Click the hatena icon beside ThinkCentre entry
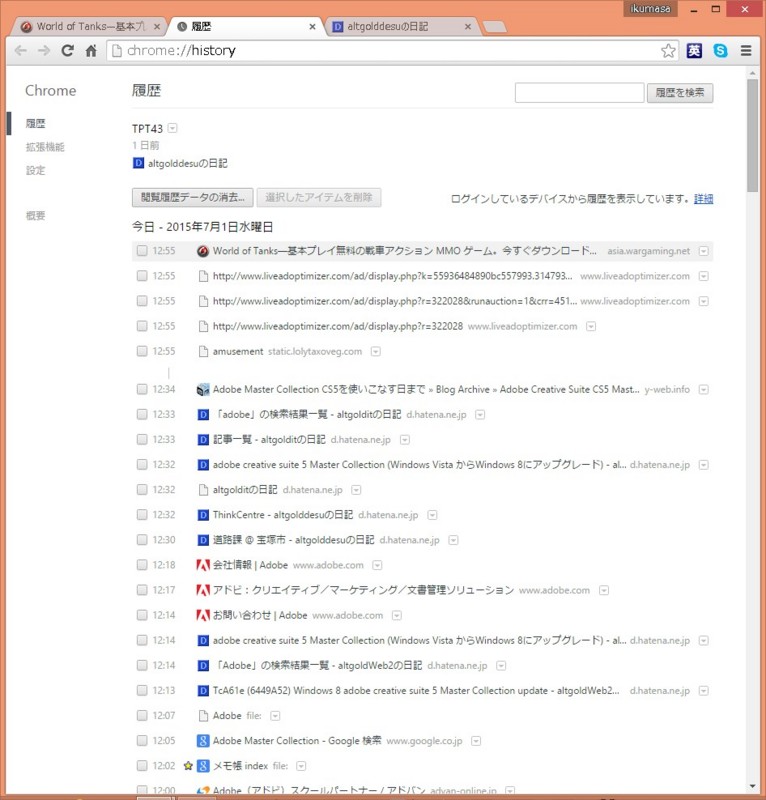This screenshot has height=800, width=766. pos(203,515)
